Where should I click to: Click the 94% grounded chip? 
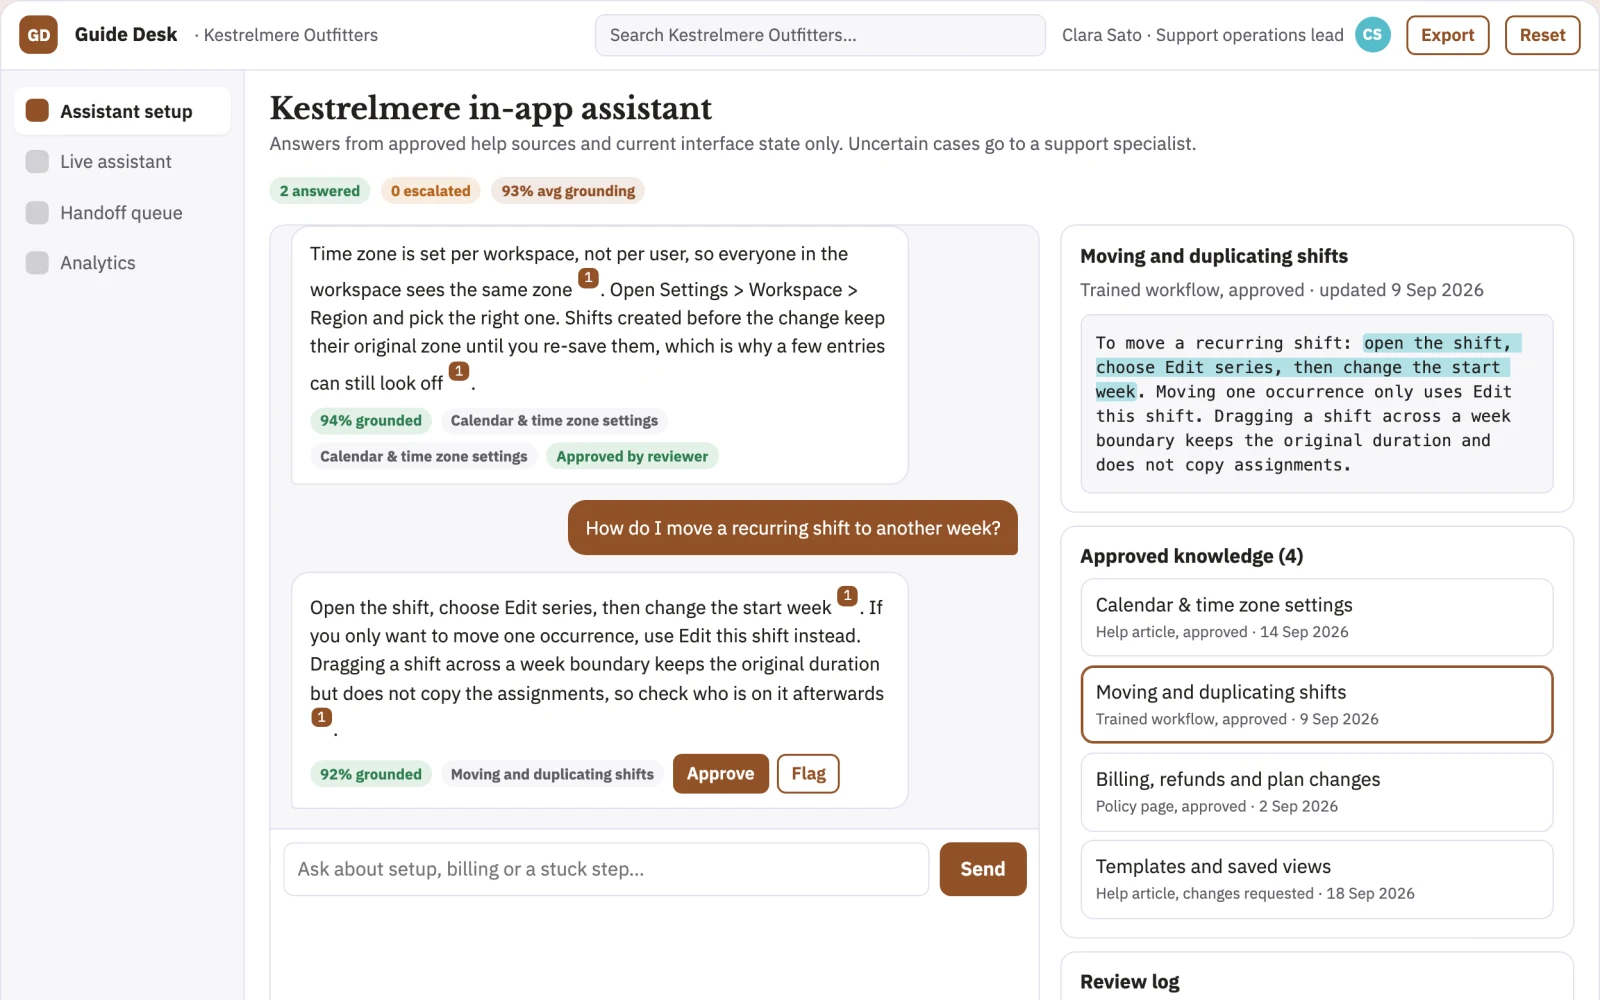[371, 420]
